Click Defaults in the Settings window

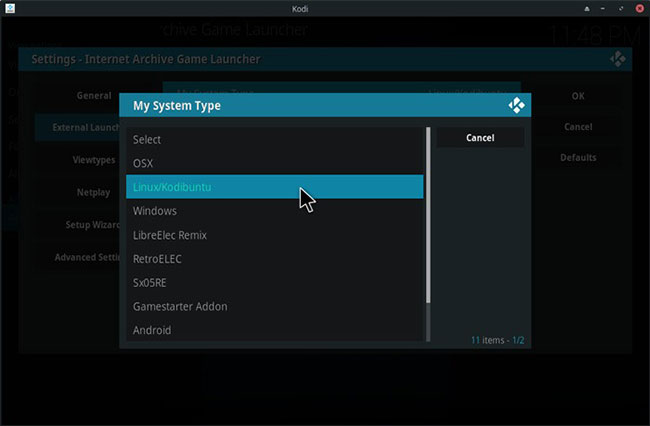pos(578,157)
